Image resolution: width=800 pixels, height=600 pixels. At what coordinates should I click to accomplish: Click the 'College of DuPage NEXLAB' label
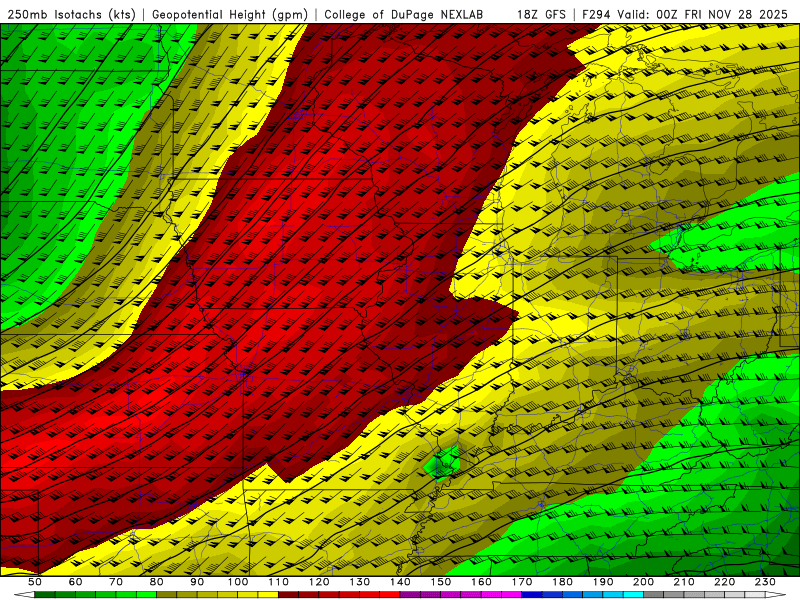404,14
